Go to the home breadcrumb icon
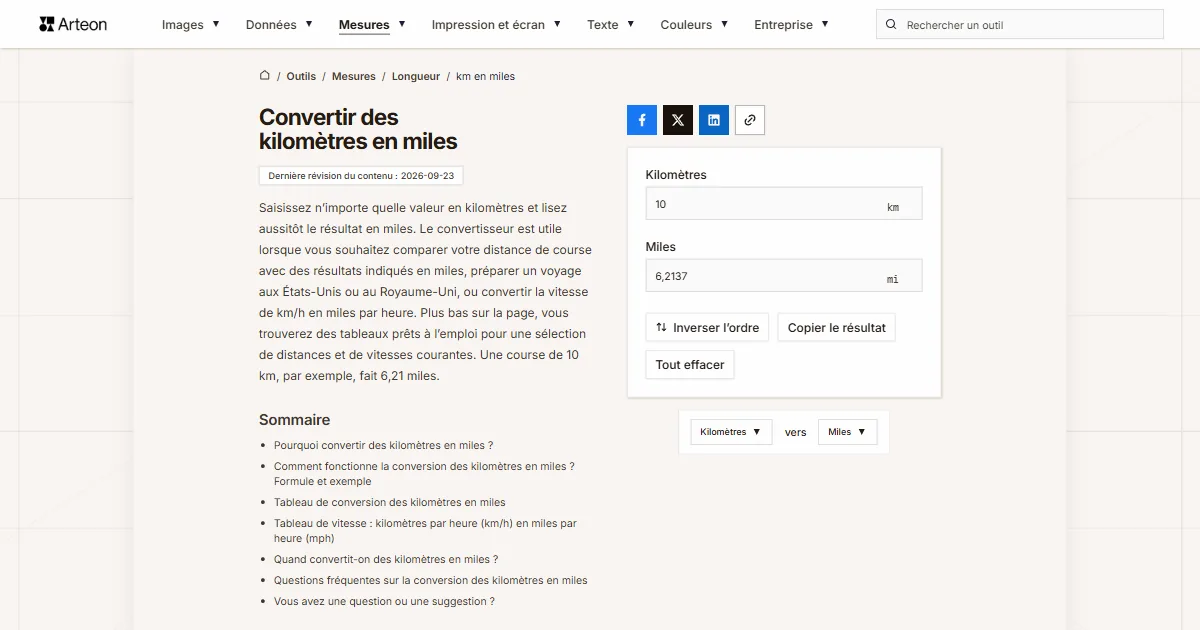Viewport: 1200px width, 630px height. coord(265,75)
